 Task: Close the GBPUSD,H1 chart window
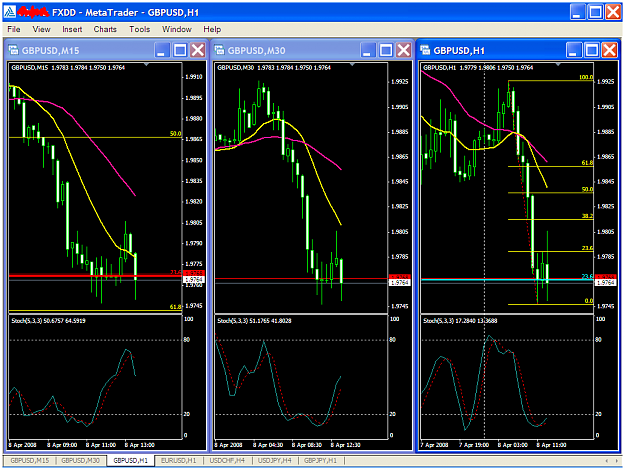pos(610,50)
